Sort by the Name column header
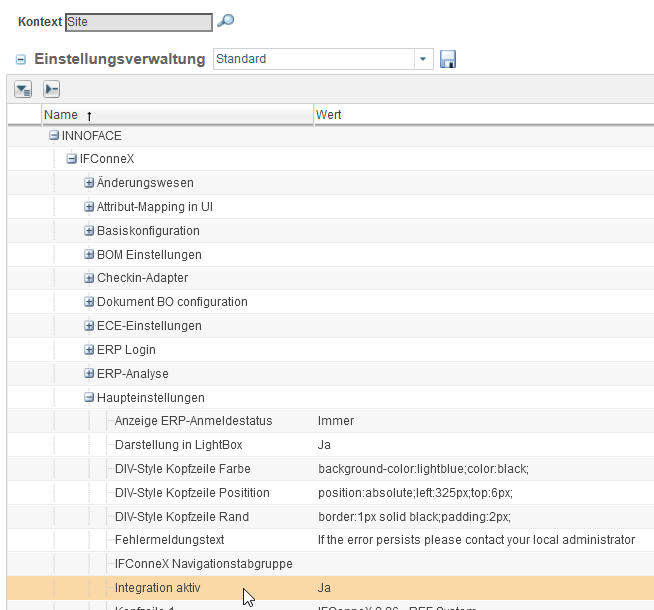 [62, 115]
